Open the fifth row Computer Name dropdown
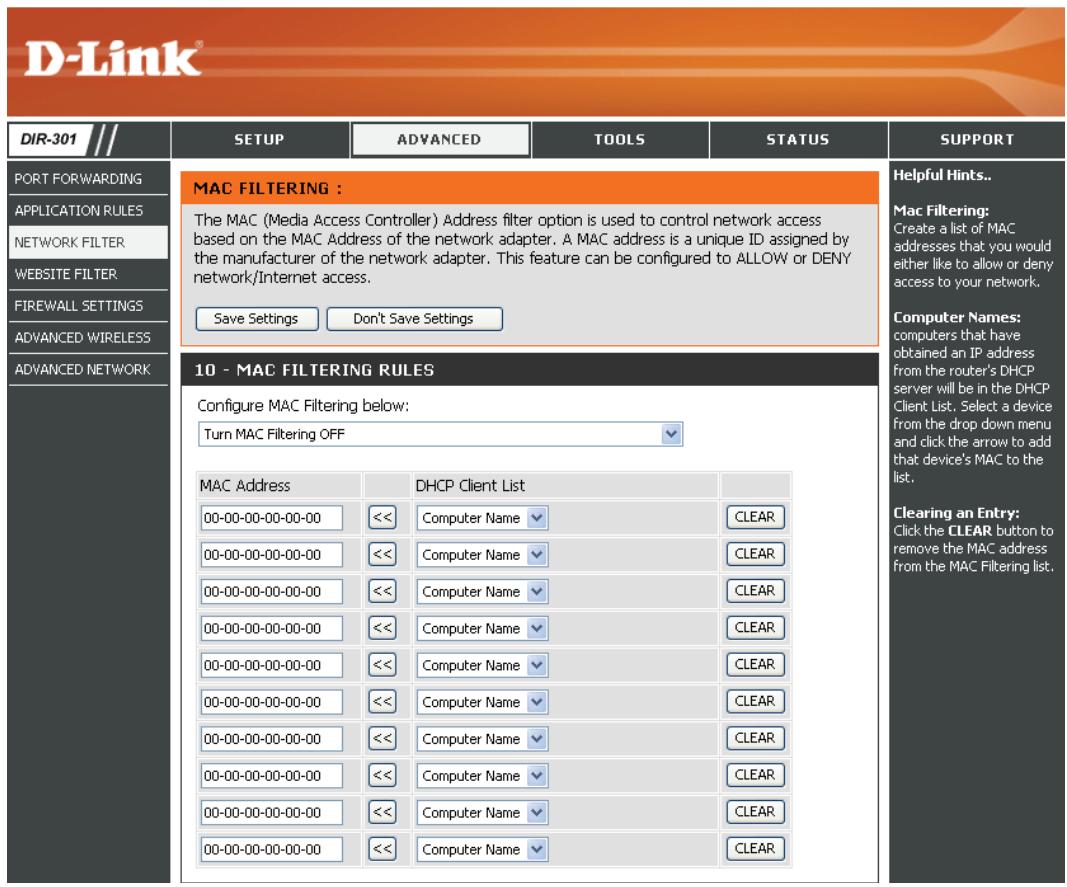 tap(482, 665)
